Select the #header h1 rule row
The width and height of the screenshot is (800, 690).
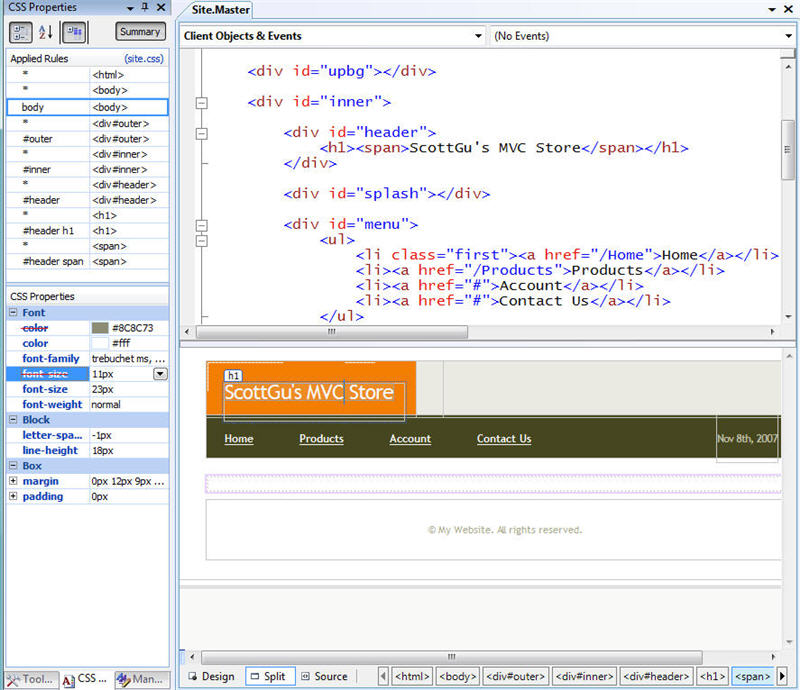click(87, 231)
